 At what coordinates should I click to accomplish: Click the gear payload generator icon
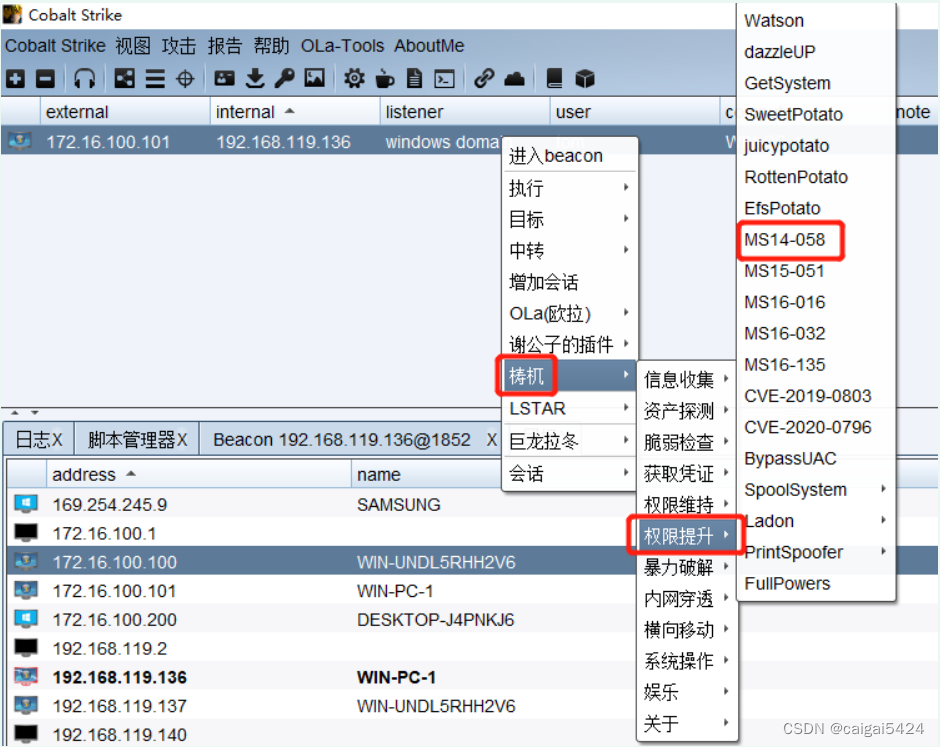tap(354, 78)
